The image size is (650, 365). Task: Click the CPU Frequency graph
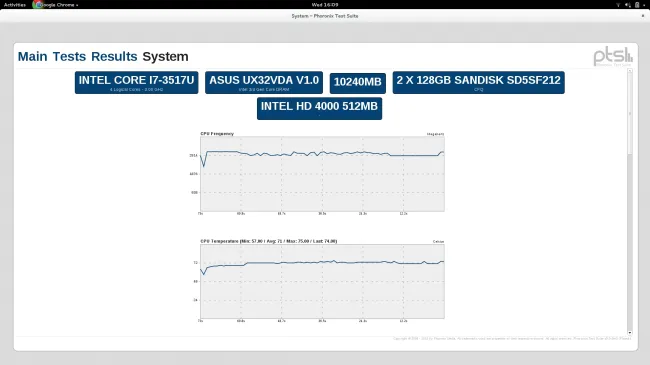[x=322, y=173]
